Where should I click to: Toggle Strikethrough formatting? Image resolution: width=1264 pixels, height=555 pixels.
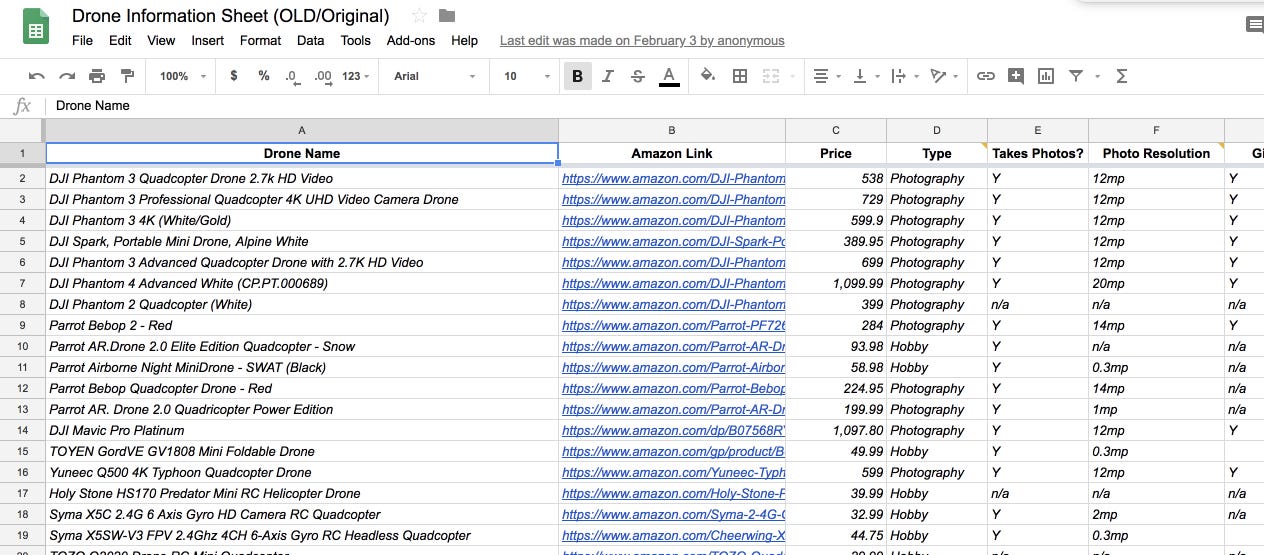(x=638, y=76)
